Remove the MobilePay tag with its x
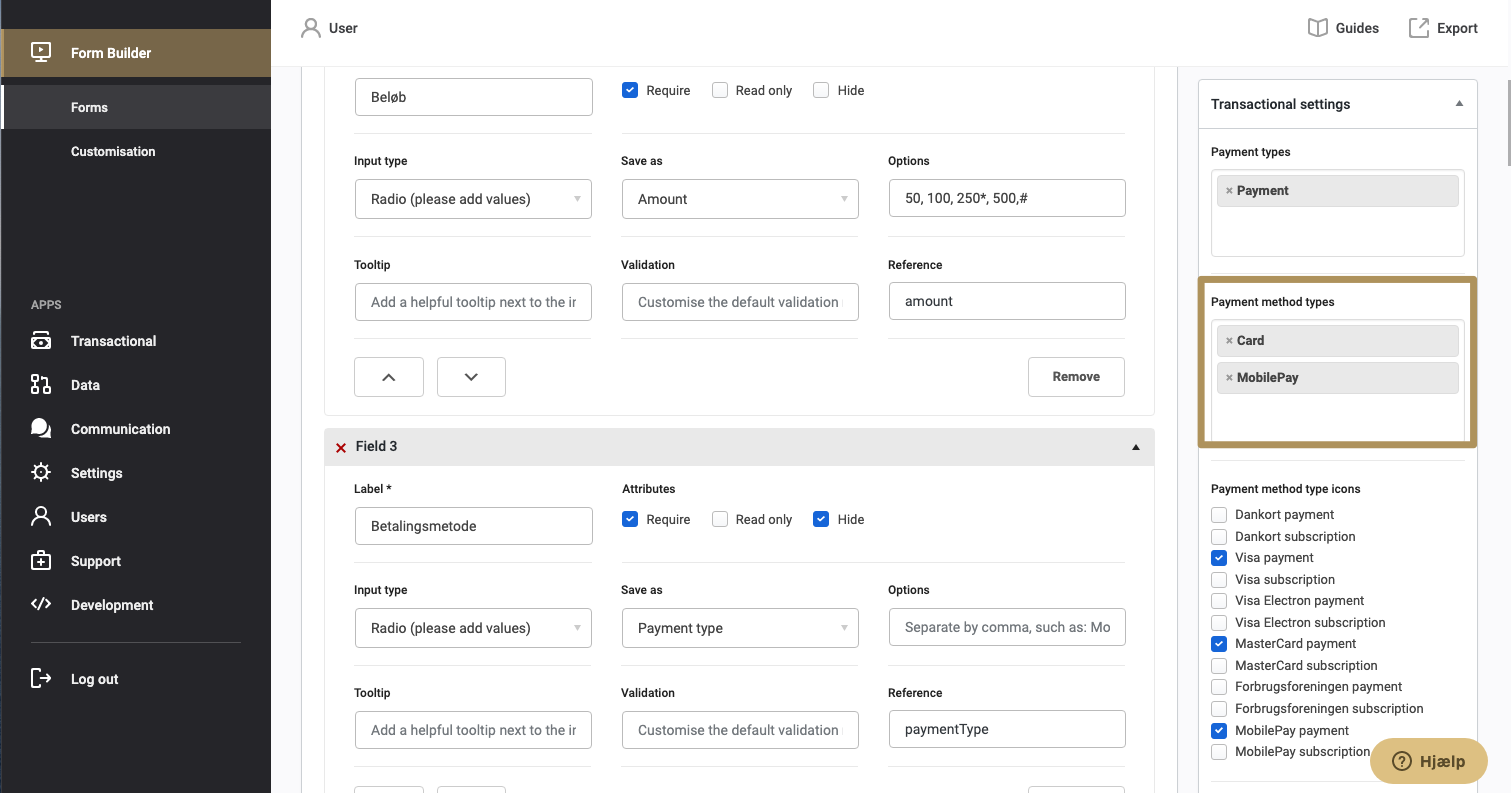Image resolution: width=1511 pixels, height=793 pixels. [x=1229, y=378]
